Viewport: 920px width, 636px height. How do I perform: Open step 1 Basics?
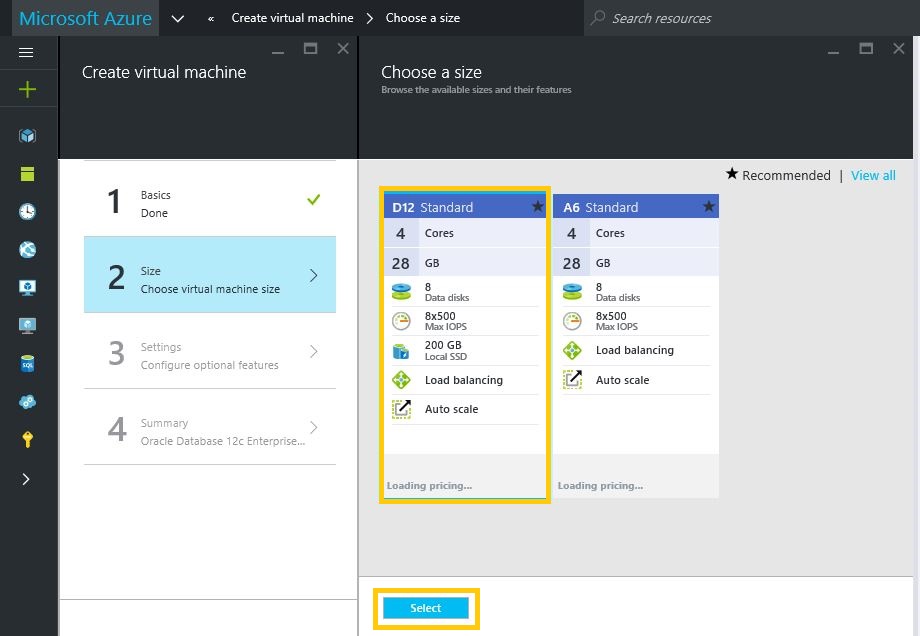click(210, 199)
